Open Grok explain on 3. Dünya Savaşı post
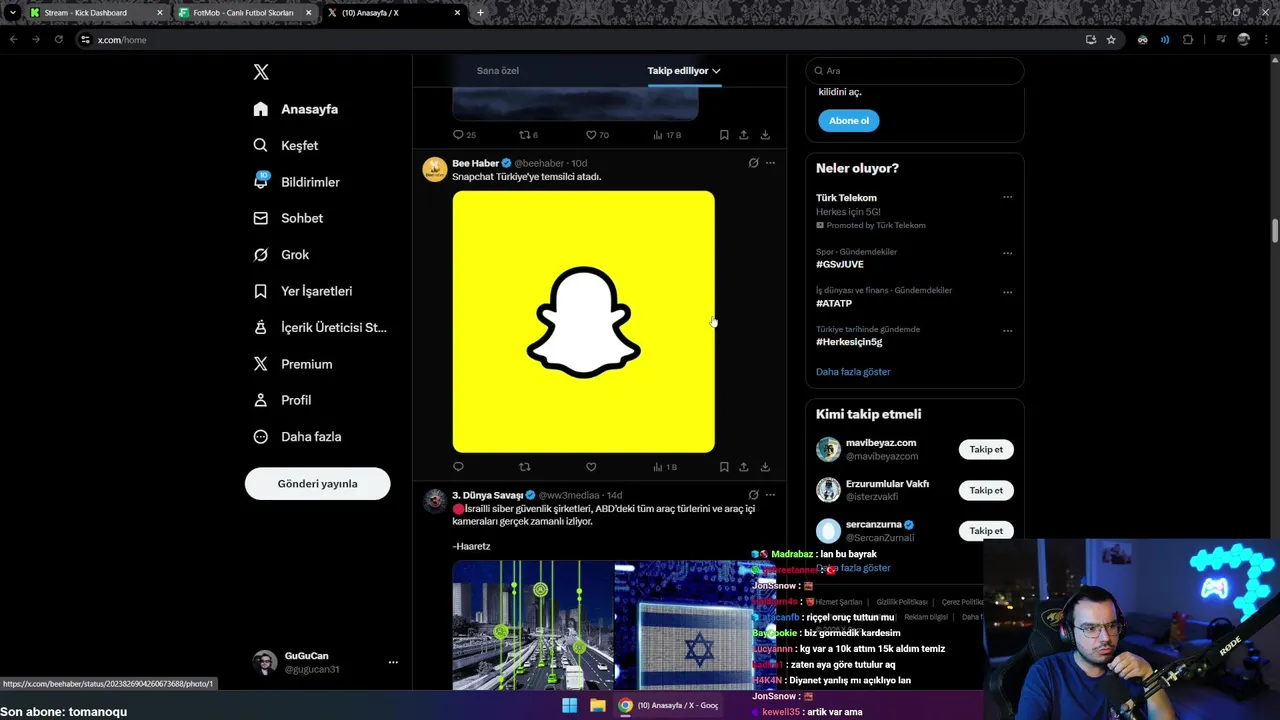 pos(753,495)
